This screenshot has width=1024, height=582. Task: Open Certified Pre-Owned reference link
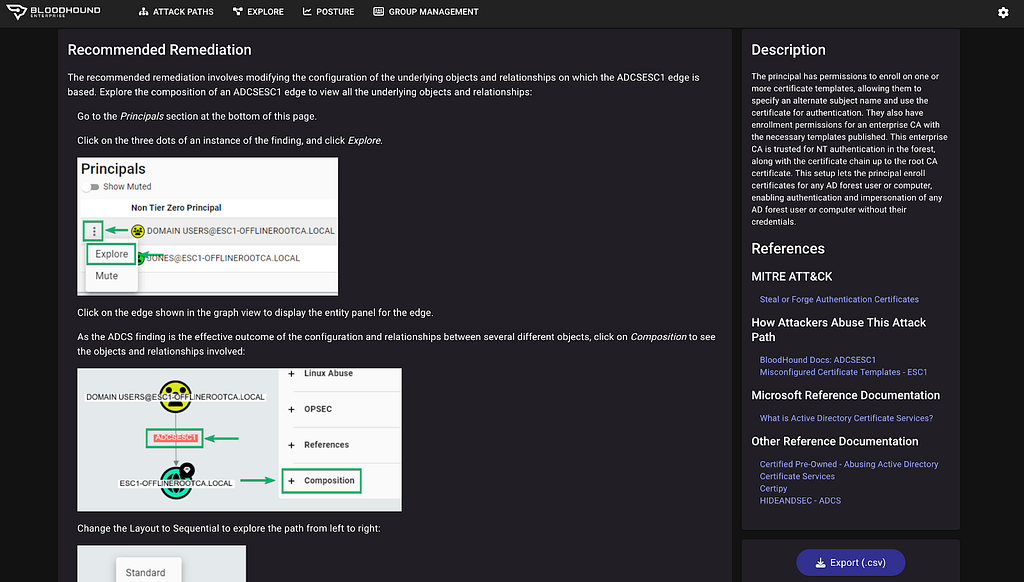pos(849,470)
